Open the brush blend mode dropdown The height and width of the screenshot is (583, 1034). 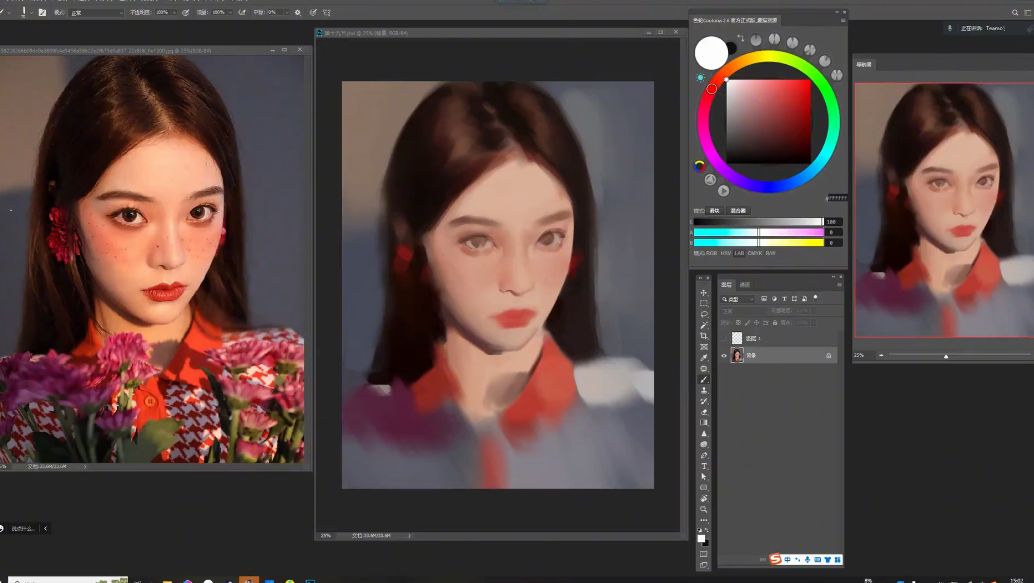tap(96, 13)
